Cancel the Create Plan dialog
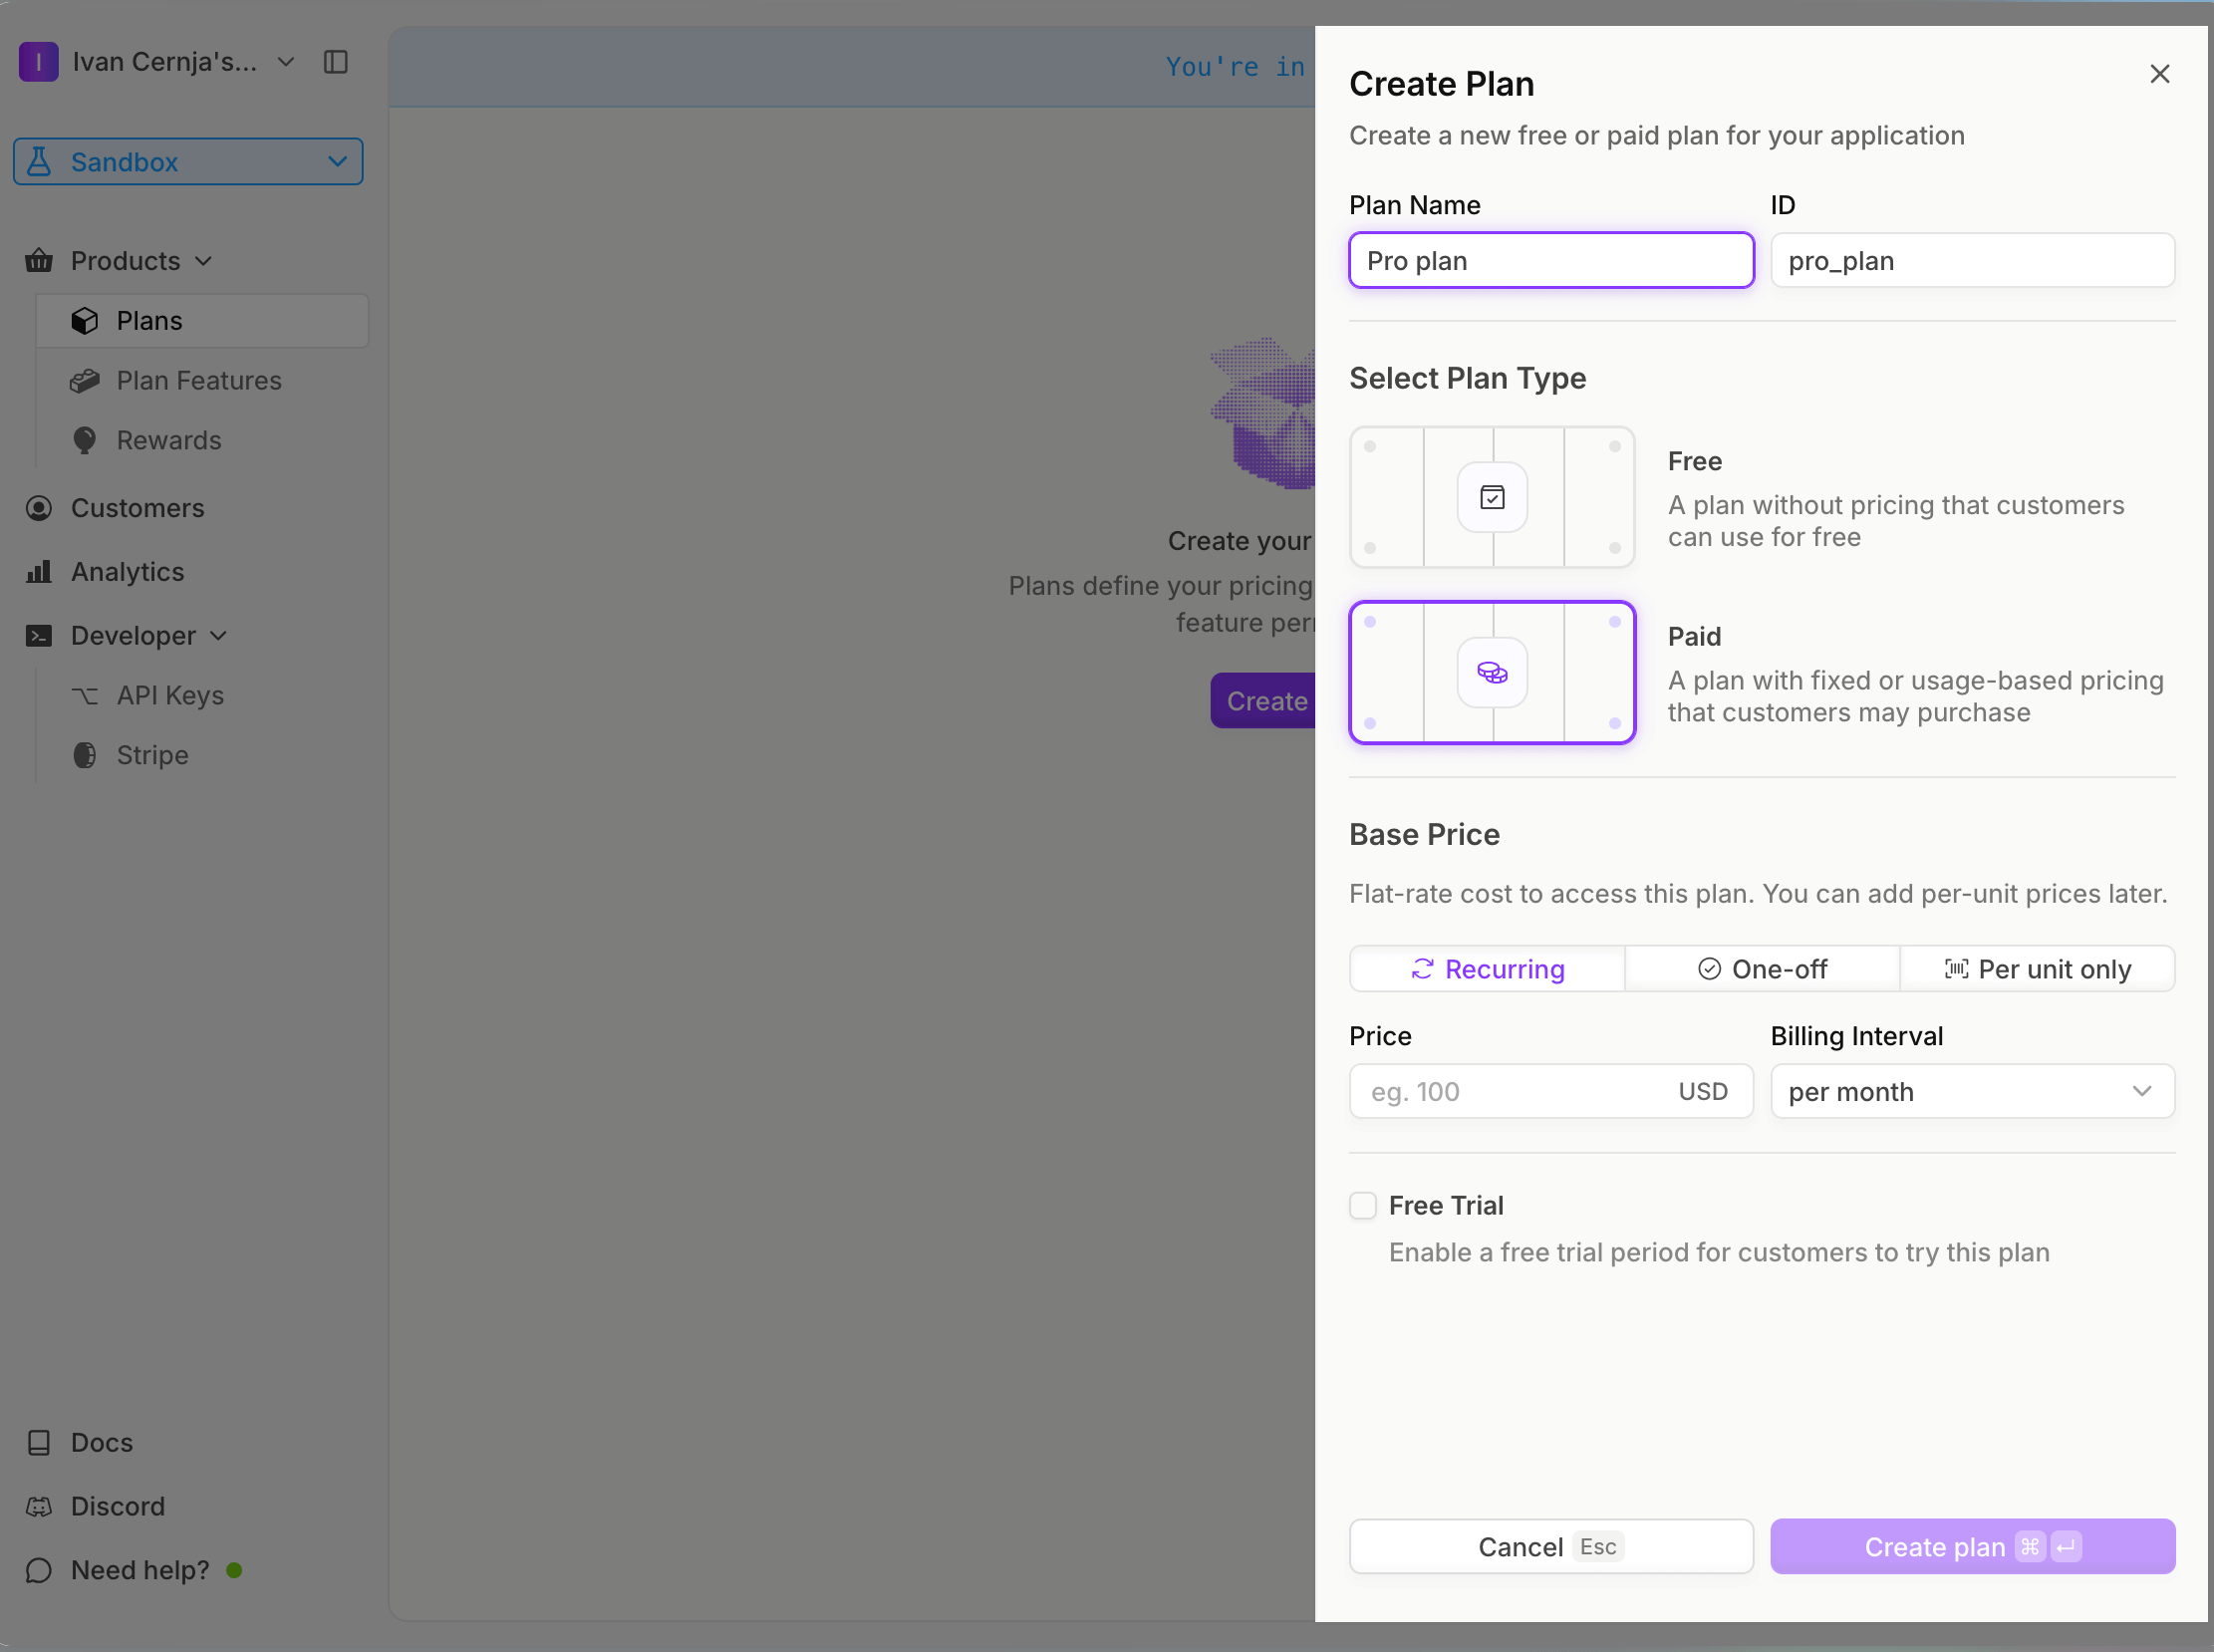 tap(1550, 1546)
